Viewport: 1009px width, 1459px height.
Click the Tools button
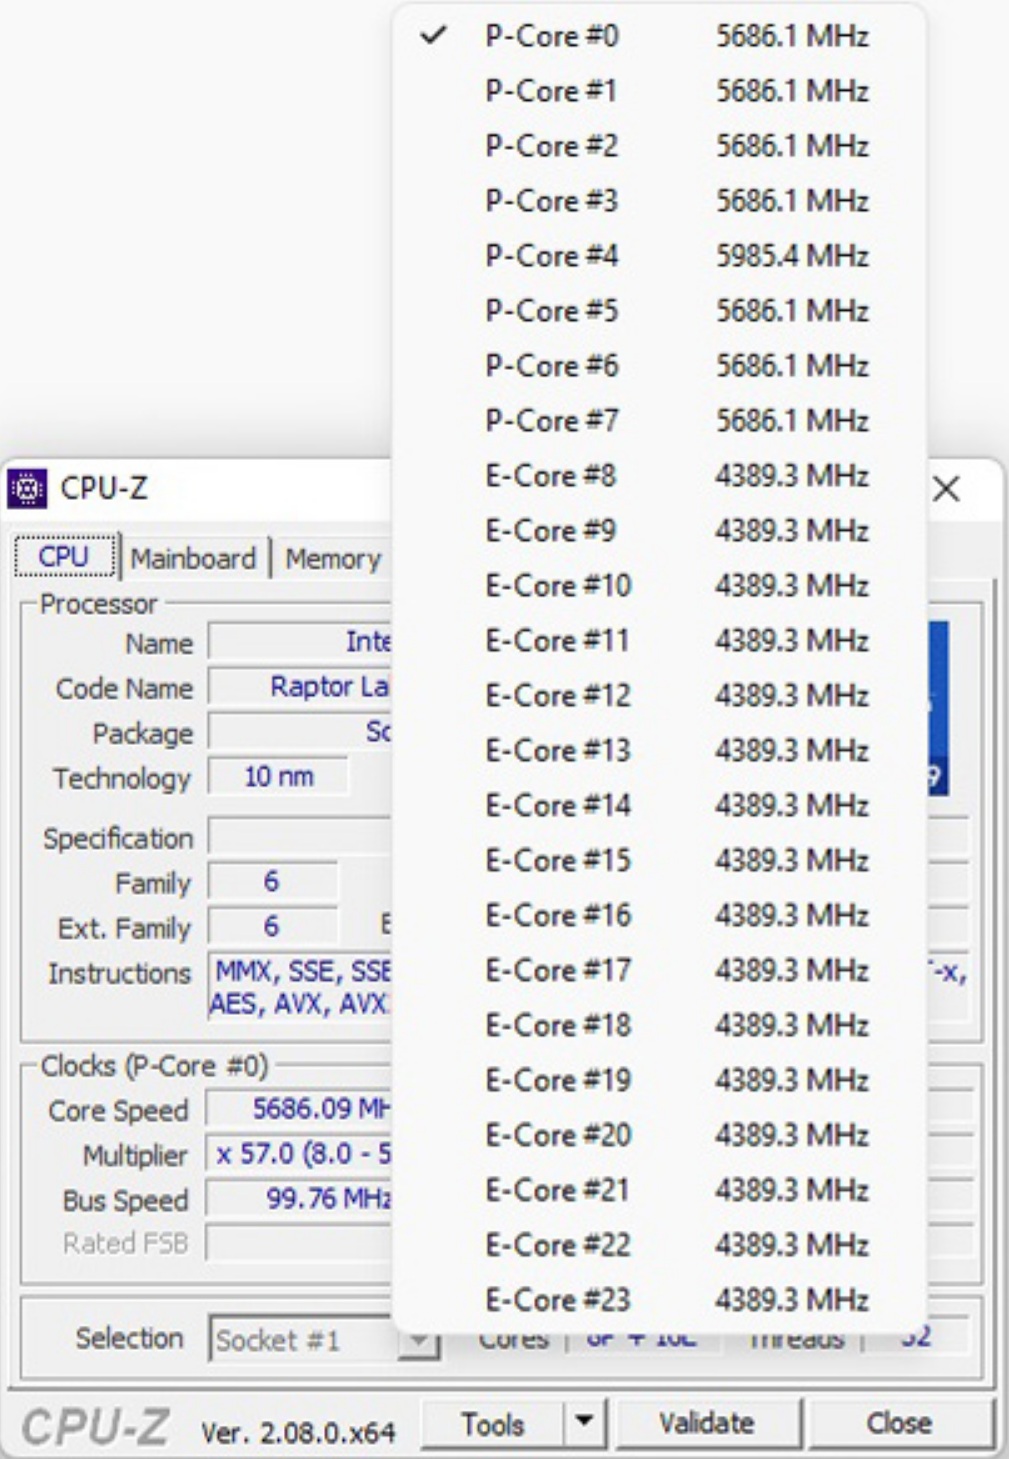(492, 1423)
